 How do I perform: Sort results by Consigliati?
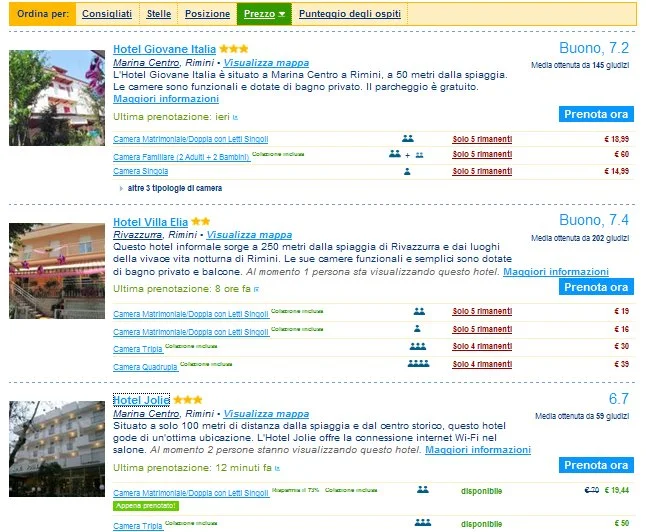(107, 14)
